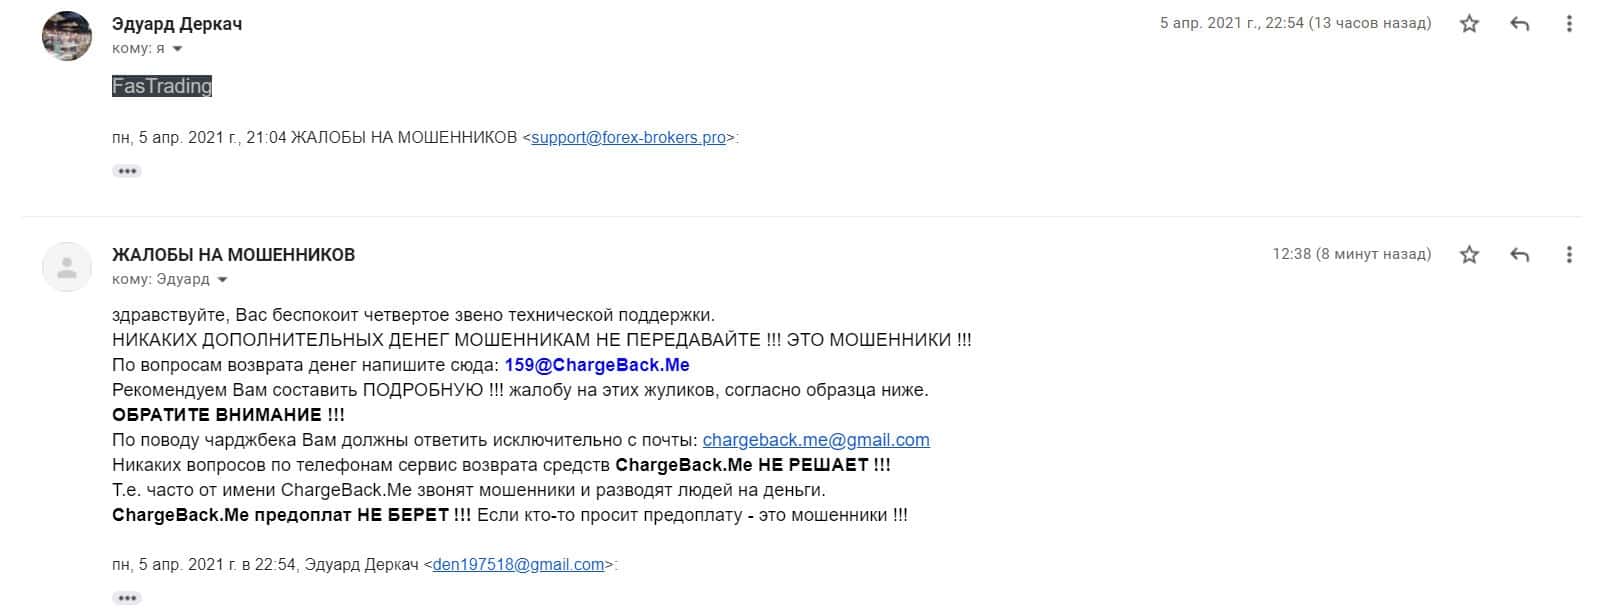Open more options for first email

pyautogui.click(x=1569, y=23)
